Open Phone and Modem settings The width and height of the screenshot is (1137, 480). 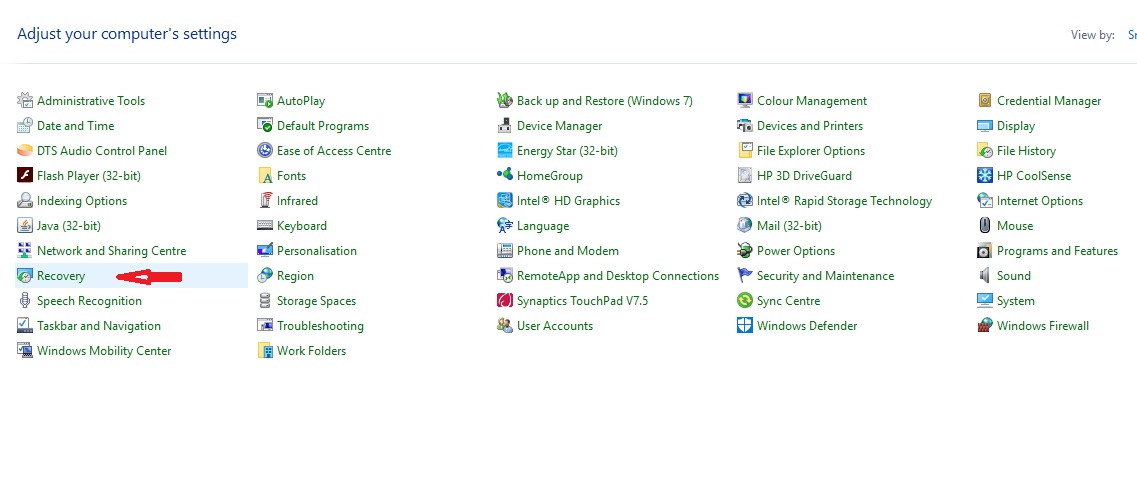coord(568,251)
